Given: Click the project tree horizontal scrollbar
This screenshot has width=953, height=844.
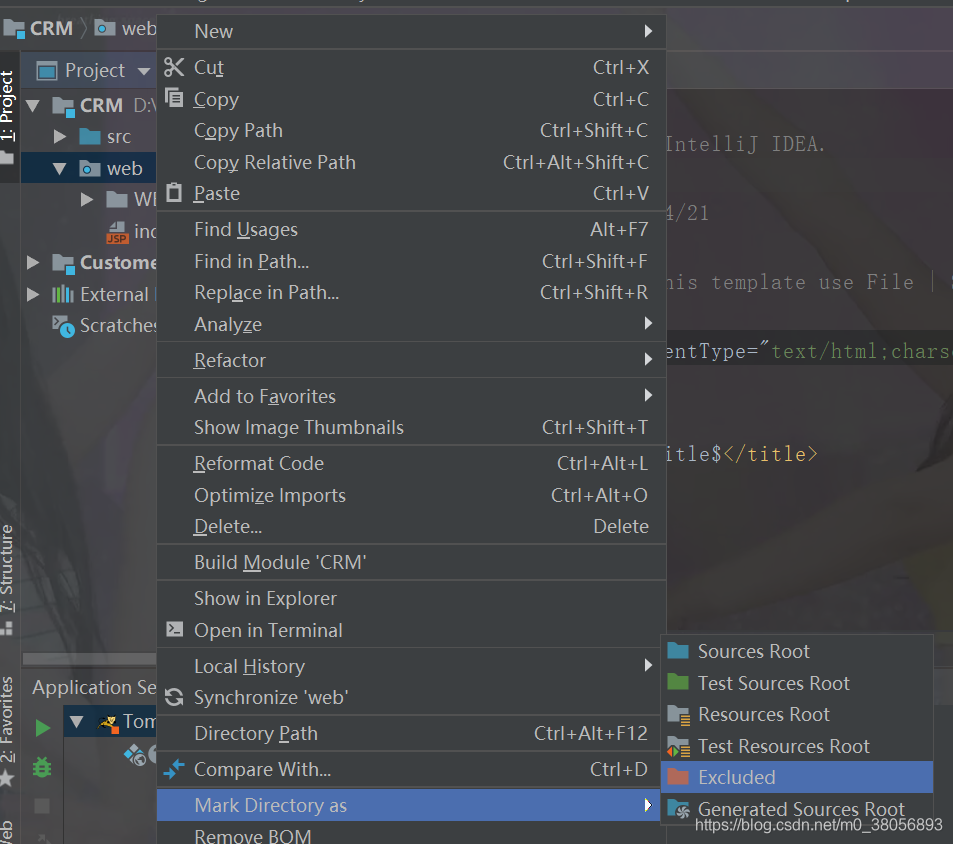Looking at the screenshot, I should (89, 659).
